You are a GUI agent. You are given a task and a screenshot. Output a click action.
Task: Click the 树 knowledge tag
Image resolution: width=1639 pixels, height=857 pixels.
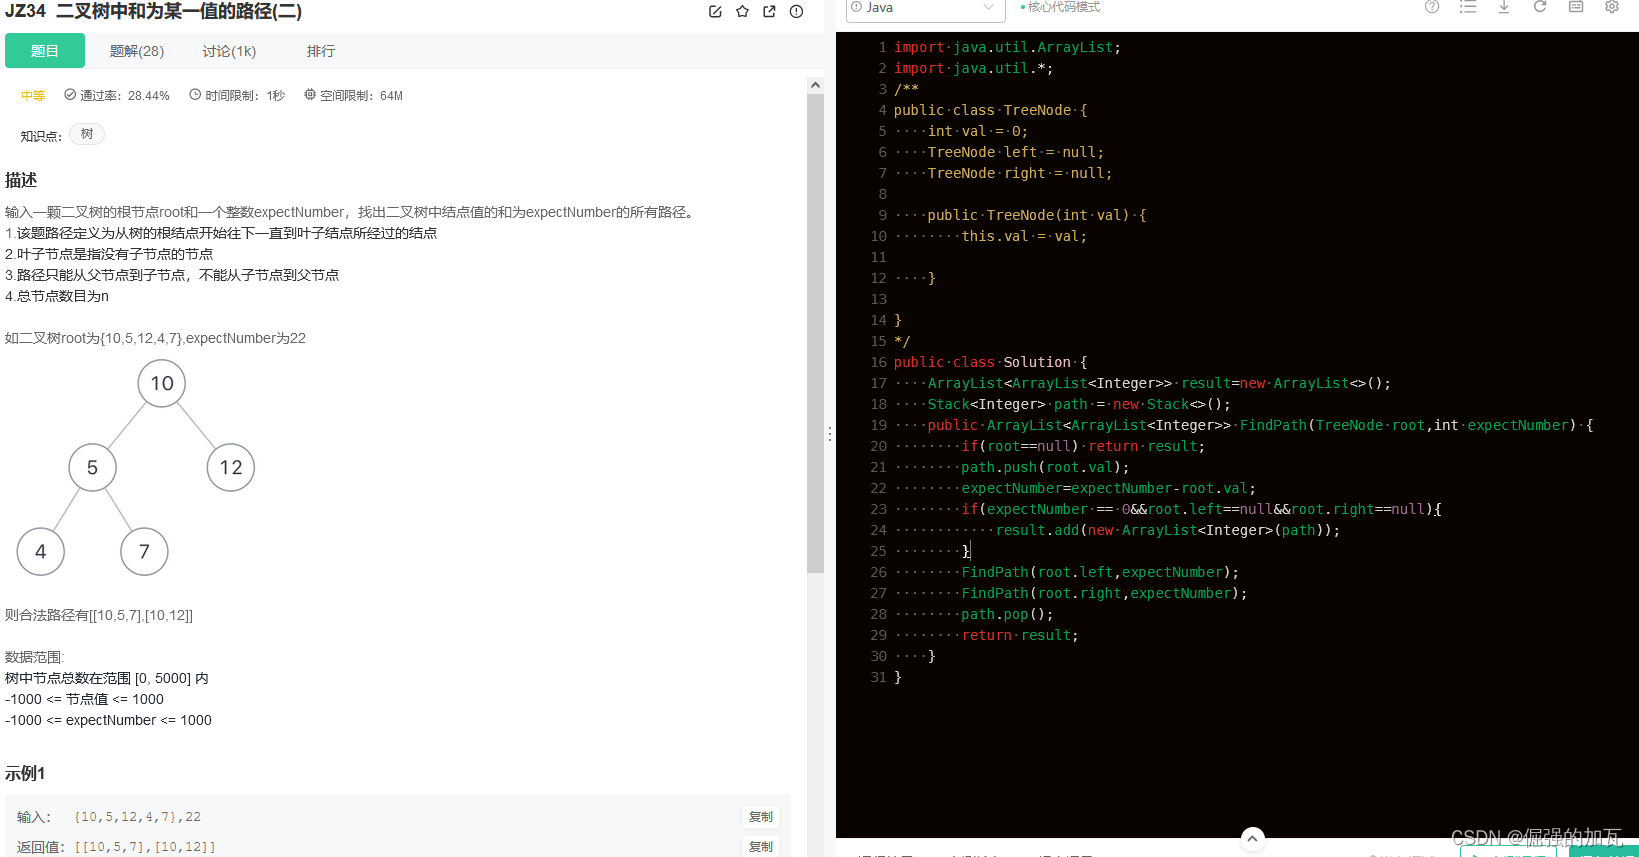pyautogui.click(x=87, y=134)
